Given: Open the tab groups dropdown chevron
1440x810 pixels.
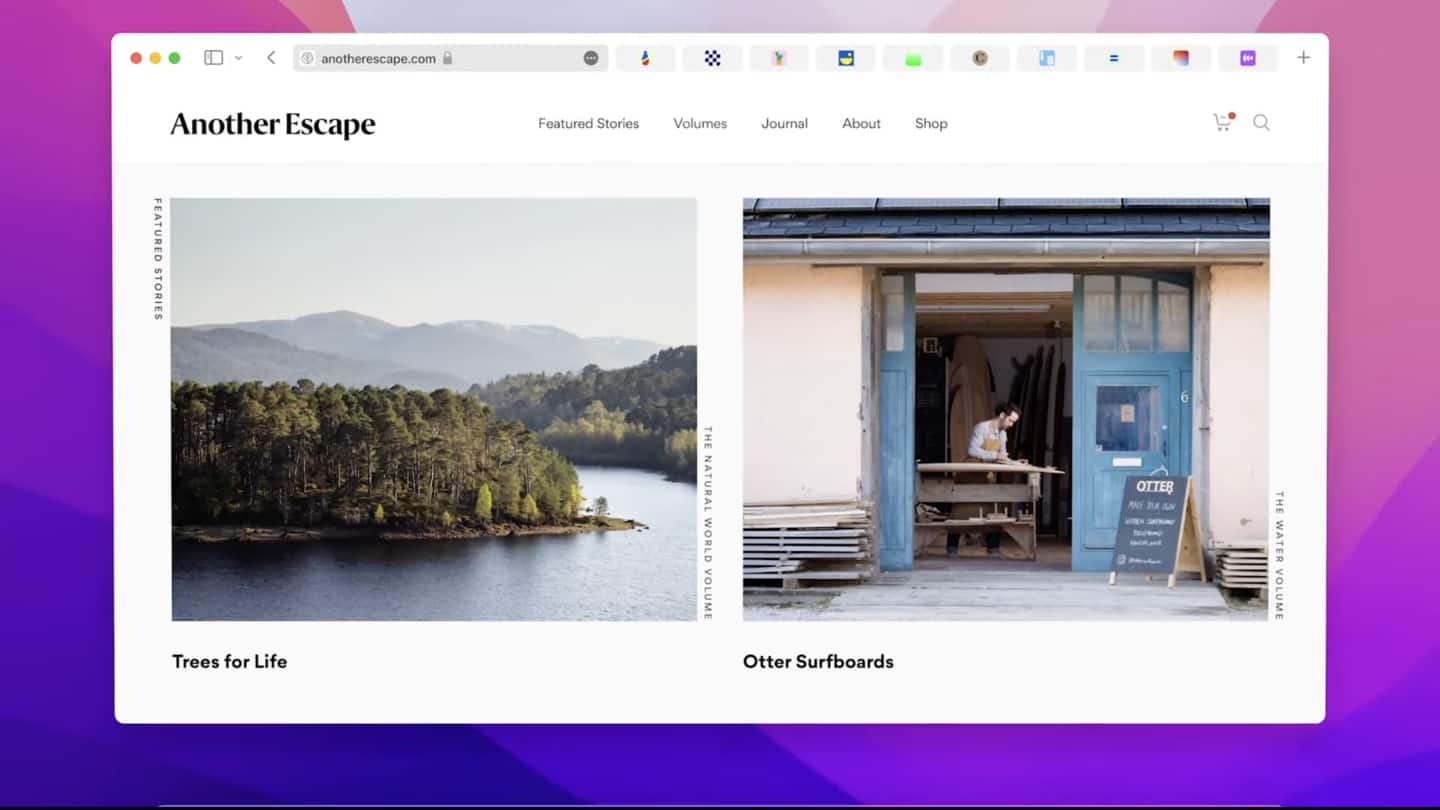Looking at the screenshot, I should point(238,58).
